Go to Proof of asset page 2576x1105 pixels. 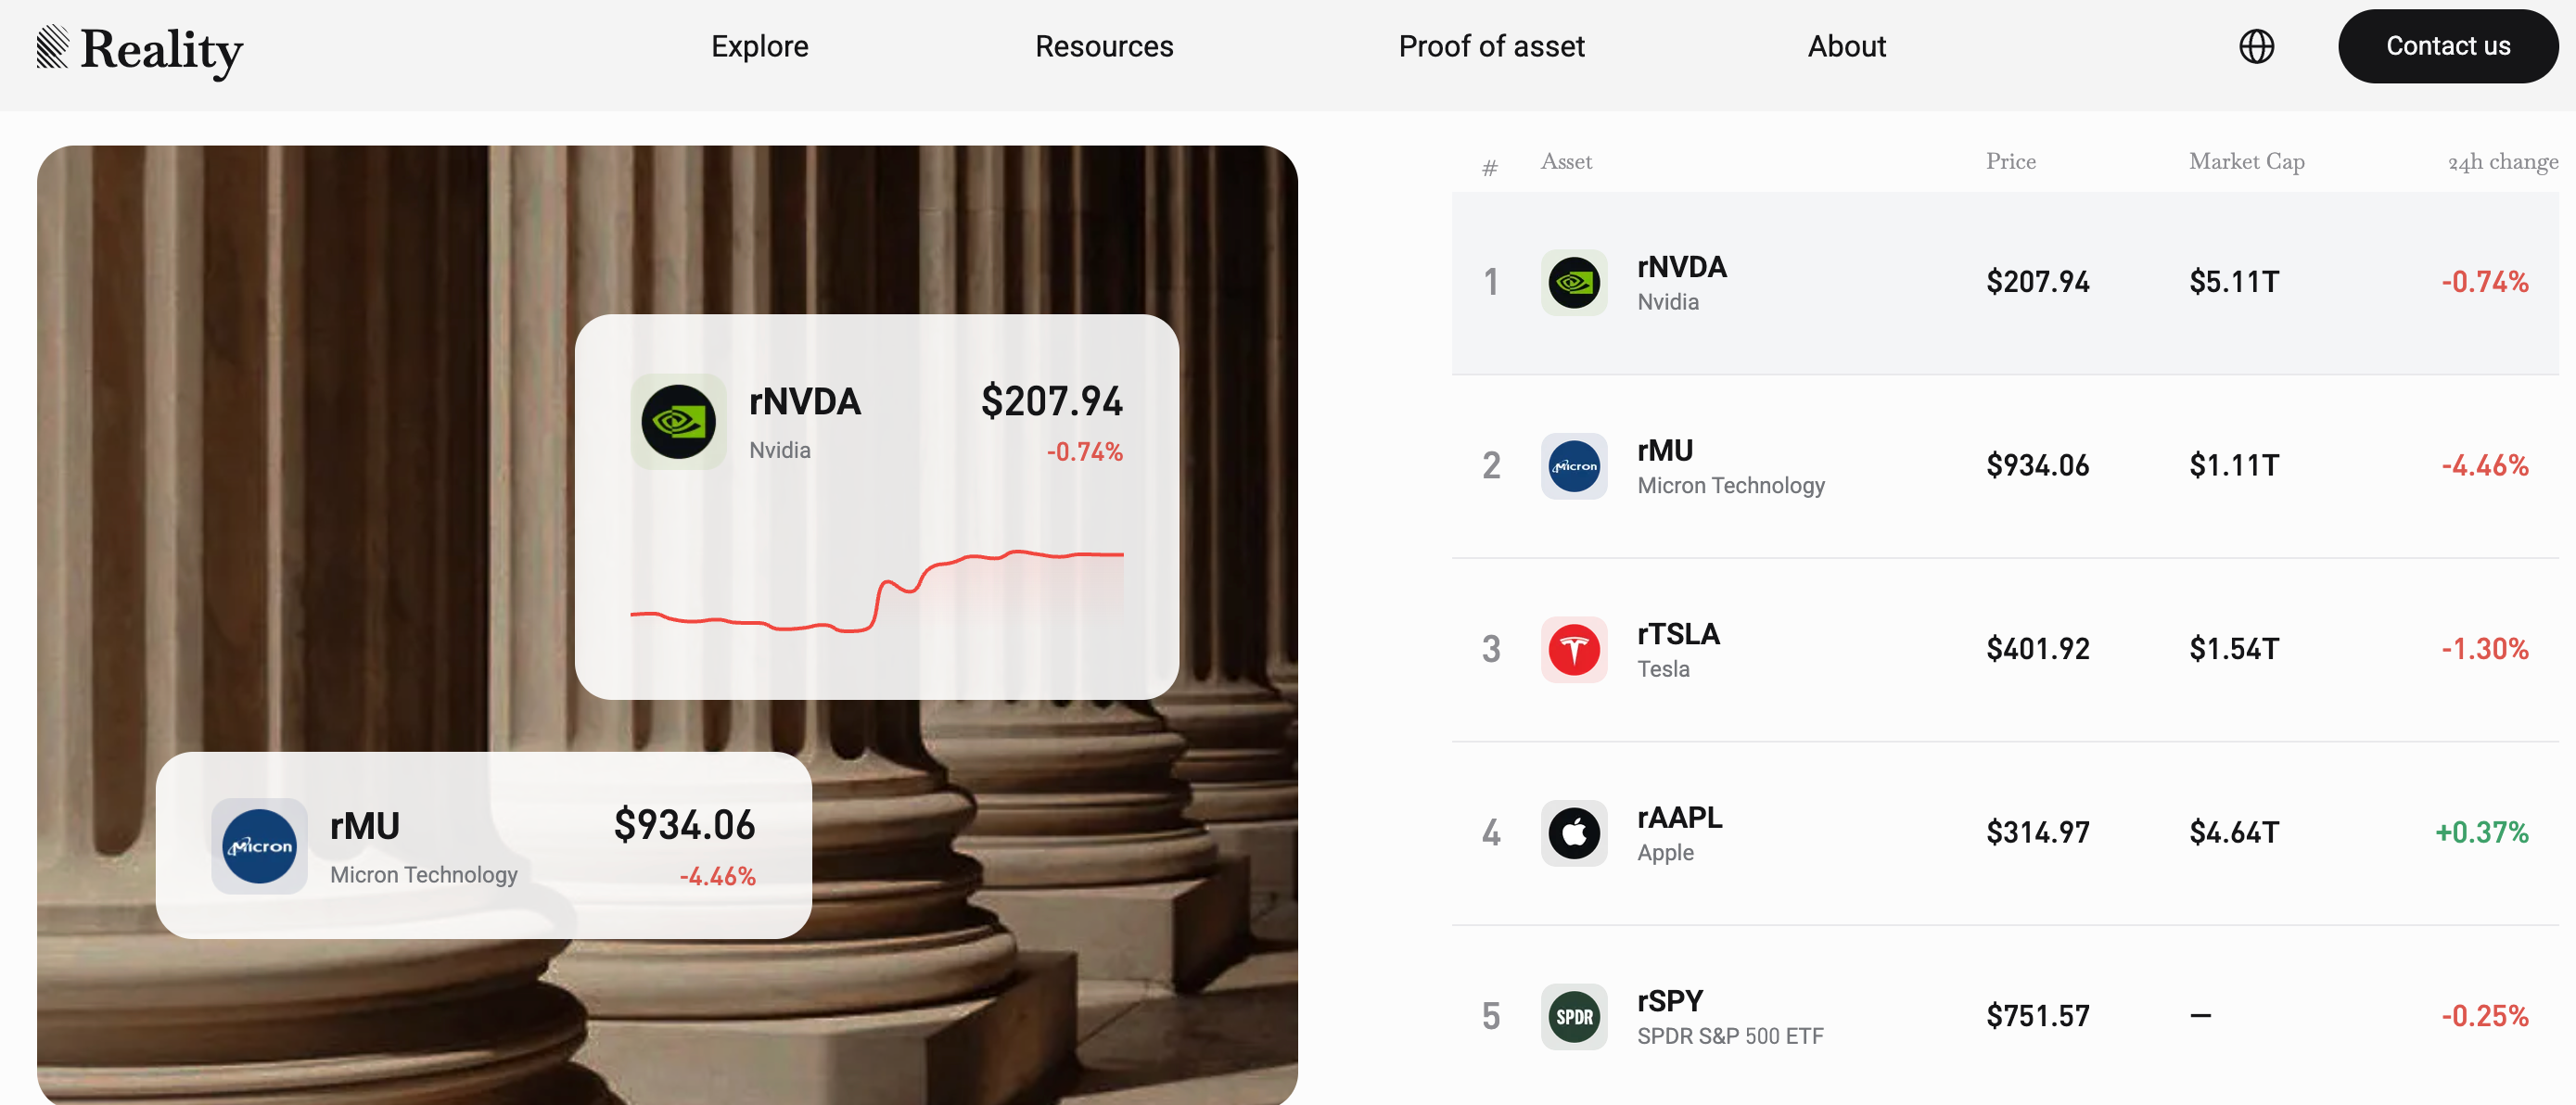click(x=1491, y=46)
